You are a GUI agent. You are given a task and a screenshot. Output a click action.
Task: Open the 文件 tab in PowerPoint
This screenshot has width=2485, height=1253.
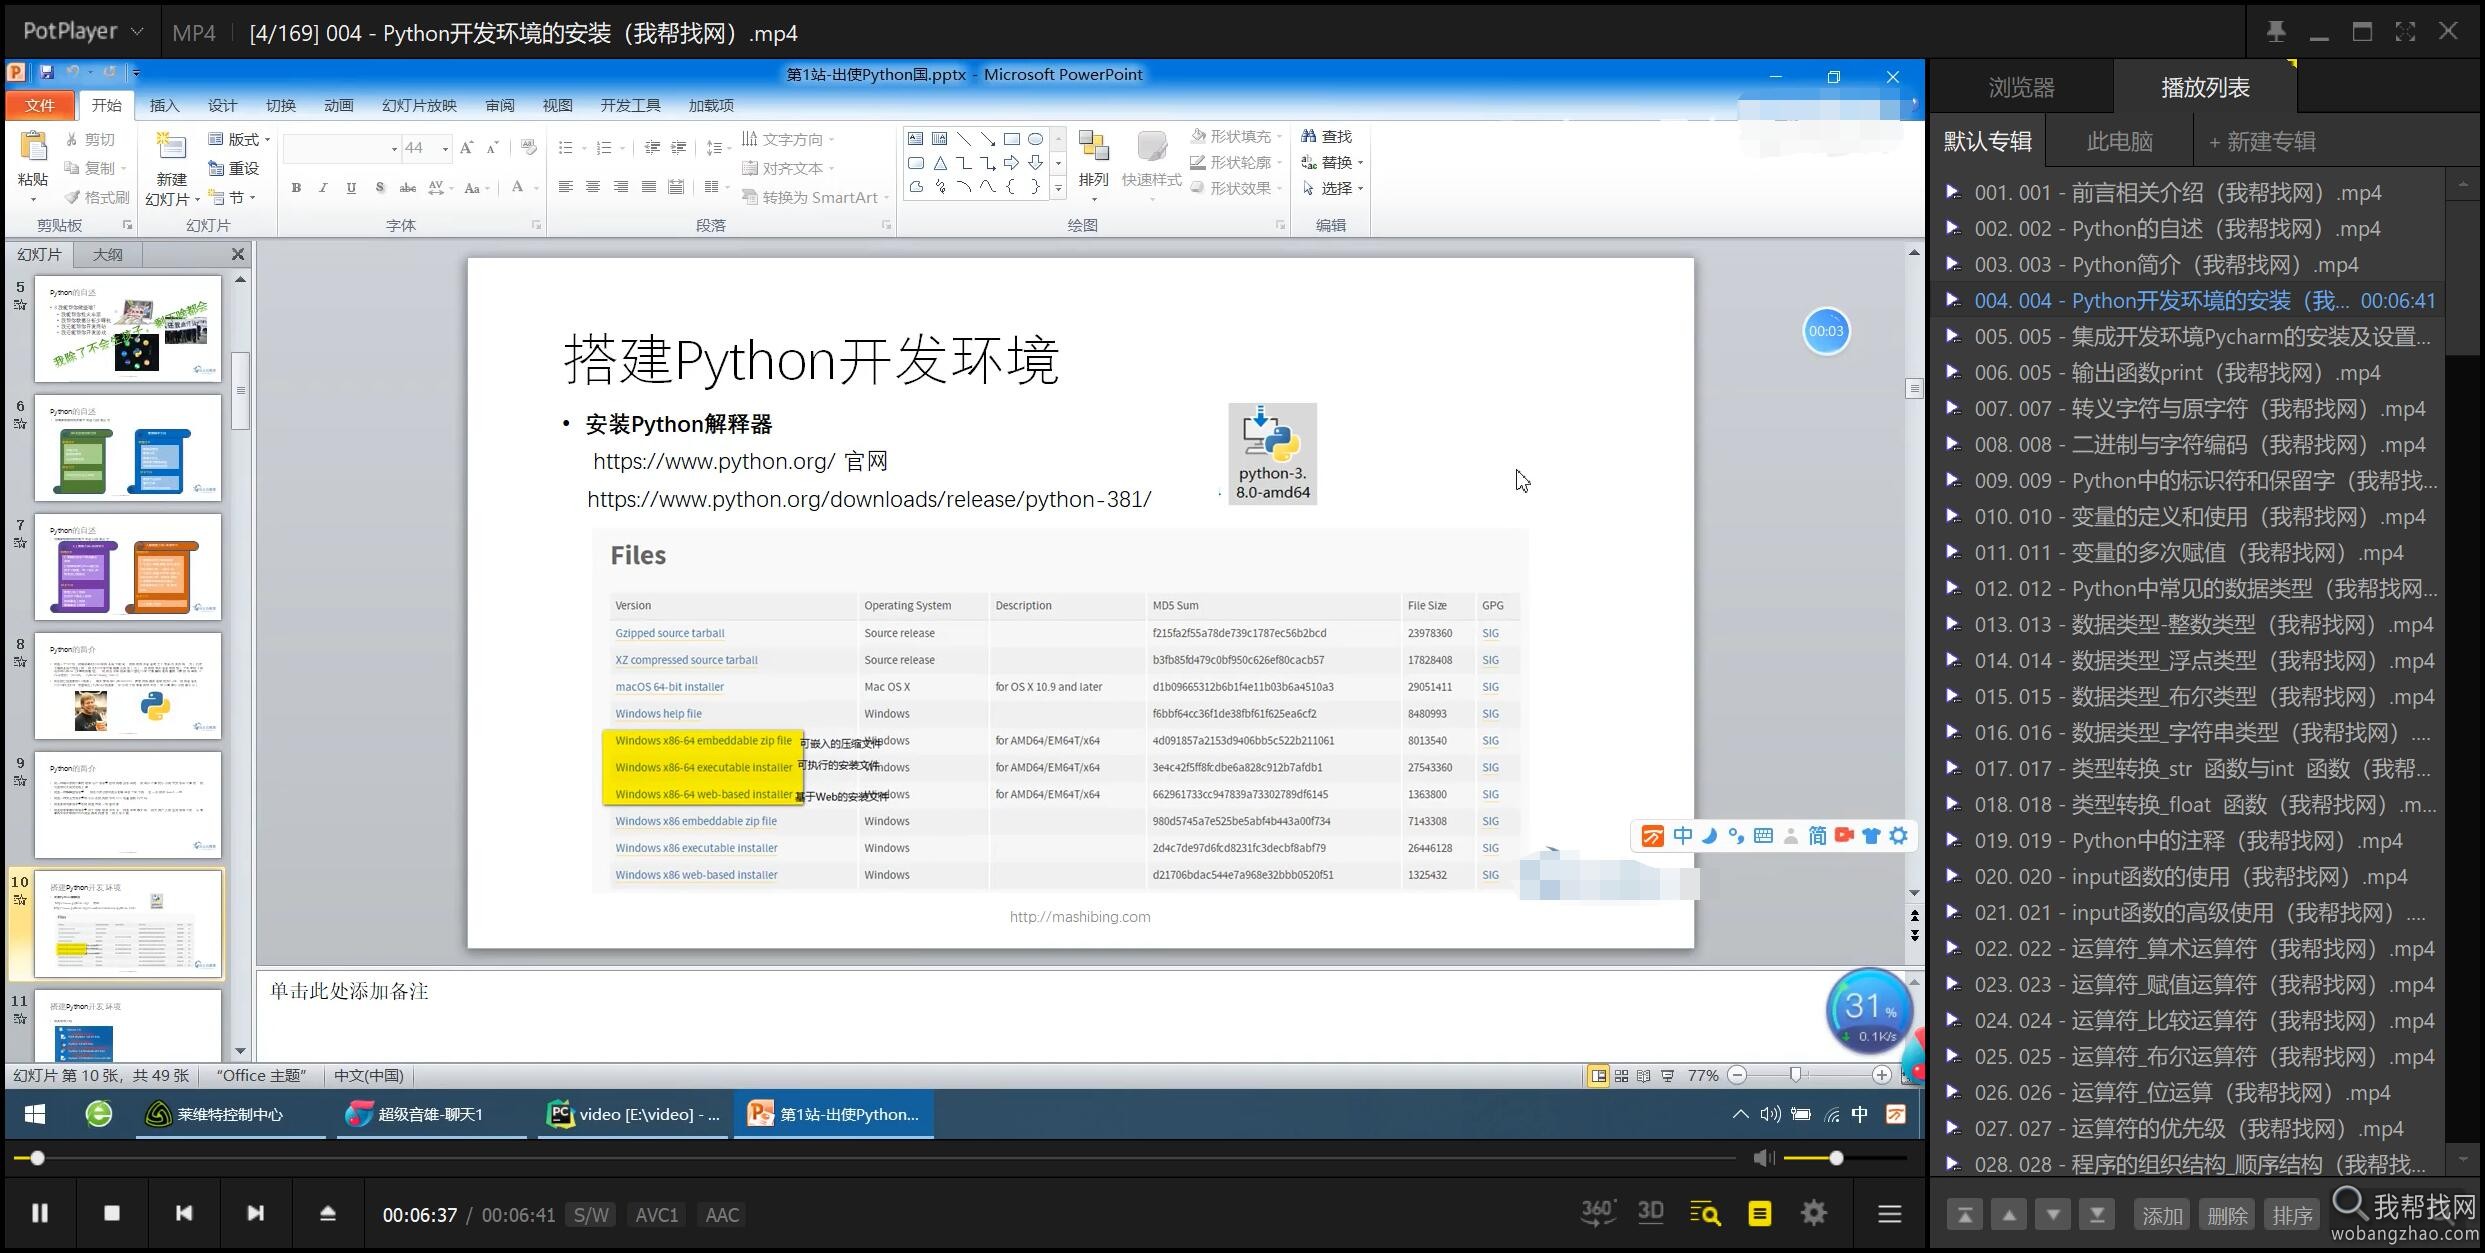40,105
